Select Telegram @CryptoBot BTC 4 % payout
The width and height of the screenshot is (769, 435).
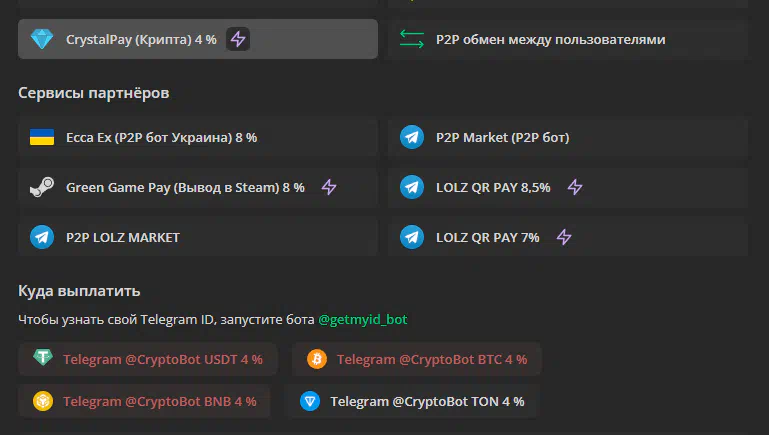click(x=417, y=359)
